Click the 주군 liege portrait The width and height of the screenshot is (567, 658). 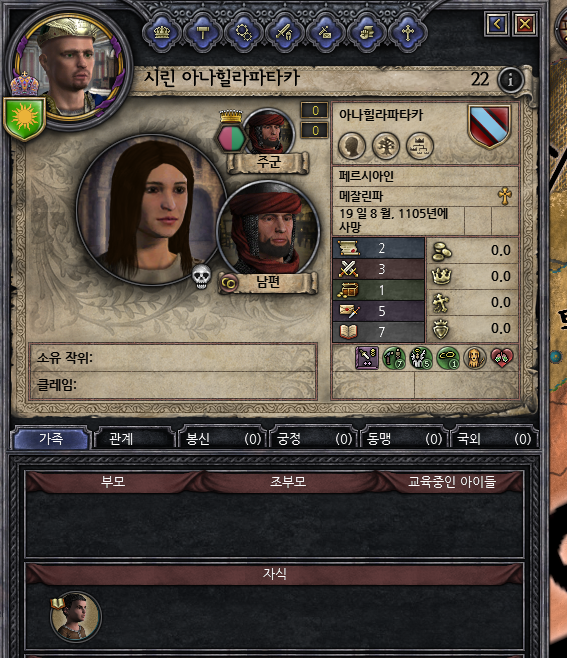269,133
